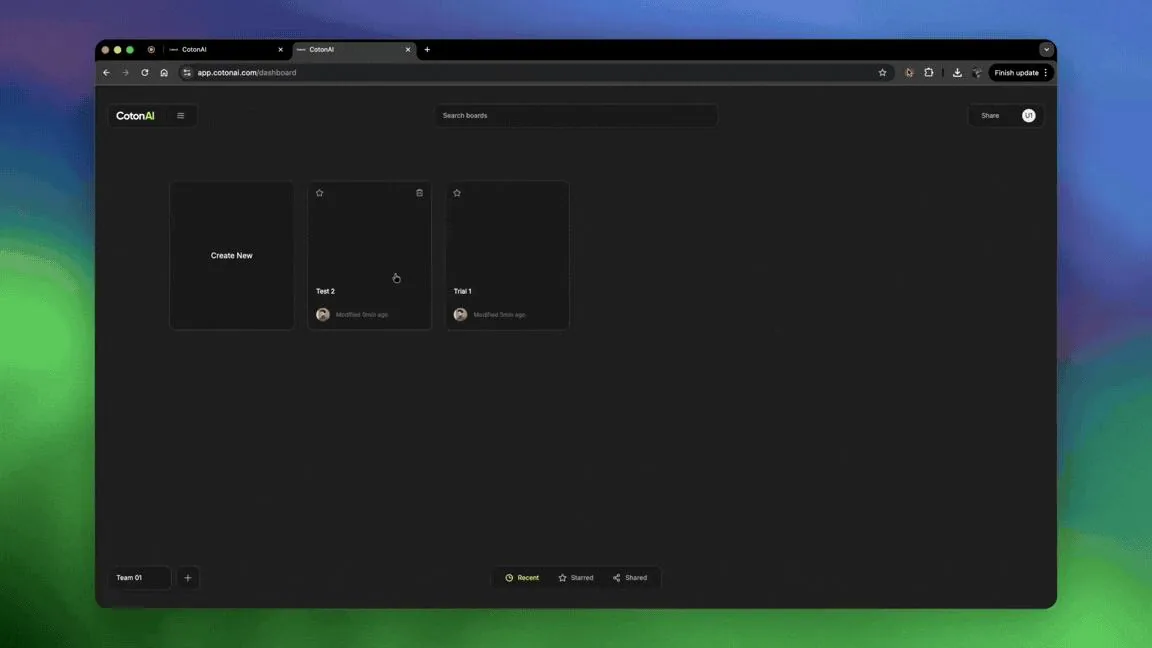This screenshot has width=1152, height=648.
Task: Click the CotonAI logo
Action: tap(135, 115)
